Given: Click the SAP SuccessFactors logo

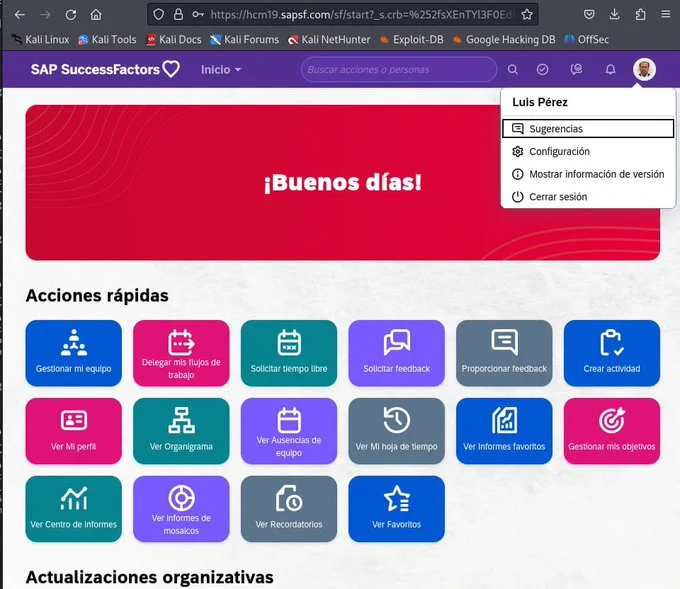Looking at the screenshot, I should (x=105, y=69).
